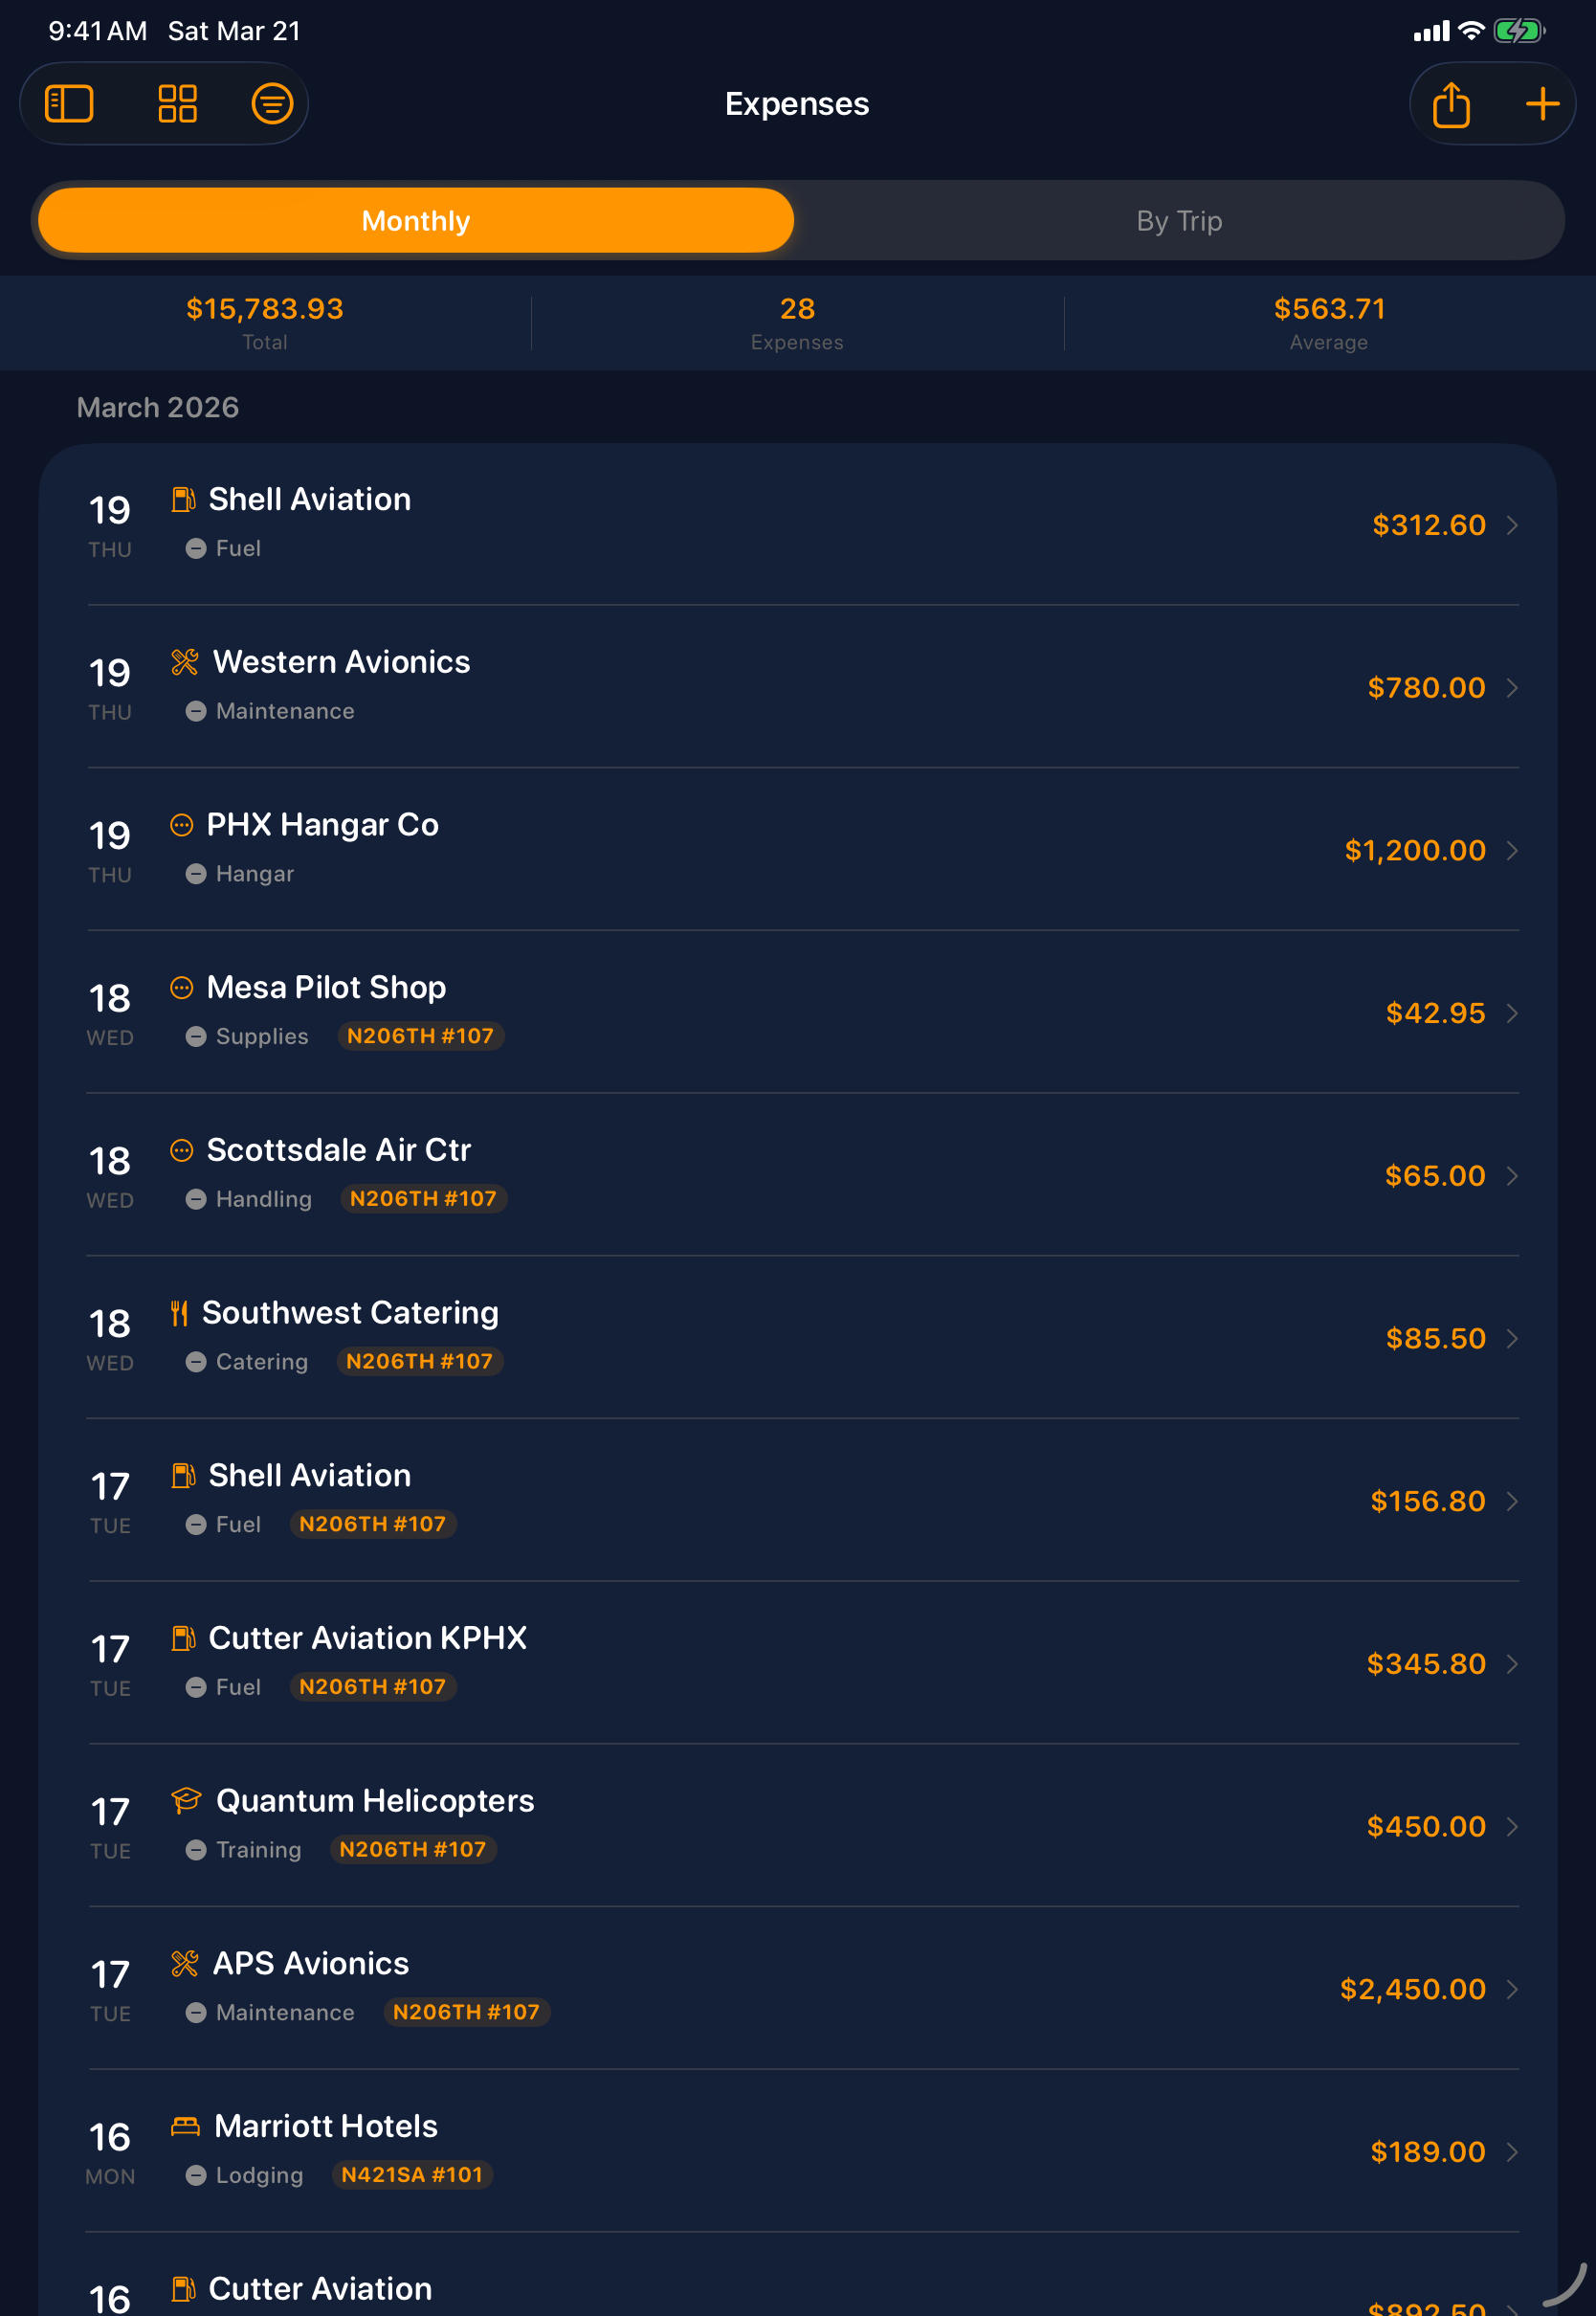Click the catering utensils icon for Southwest Catering
This screenshot has height=2316, width=1596.
[181, 1312]
